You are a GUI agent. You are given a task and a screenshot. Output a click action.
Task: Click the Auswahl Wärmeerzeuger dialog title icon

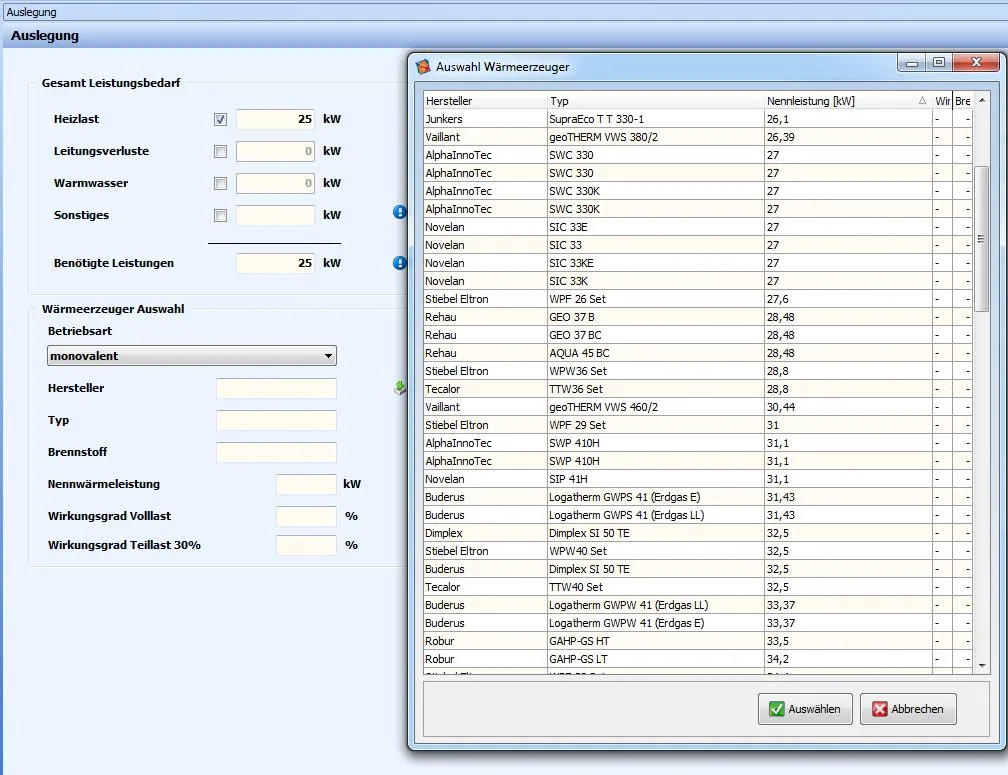[x=423, y=67]
